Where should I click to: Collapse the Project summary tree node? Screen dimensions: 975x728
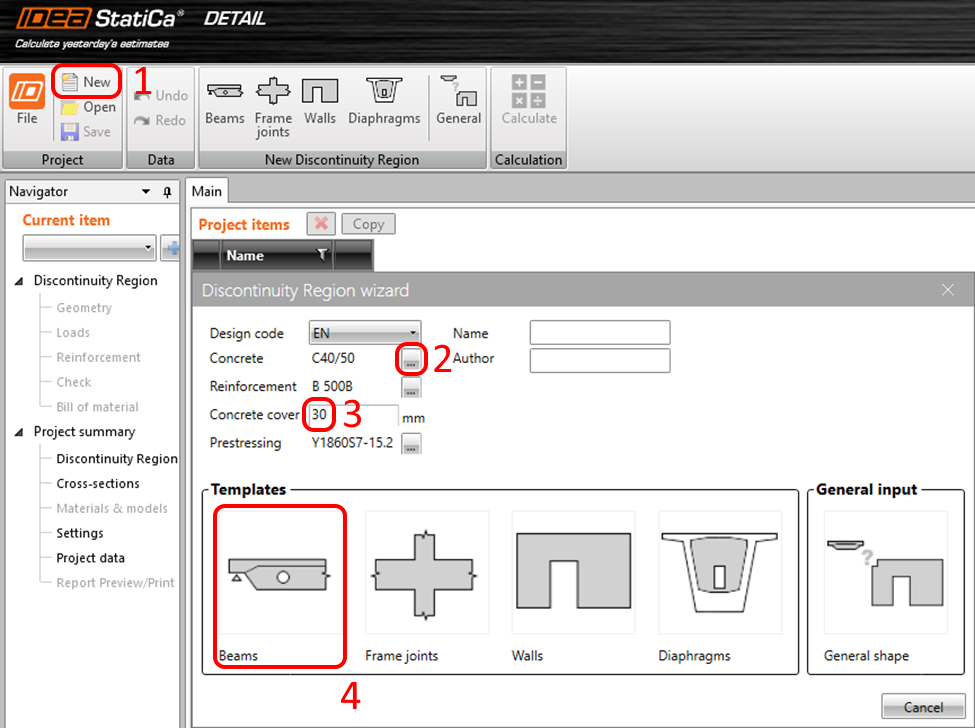pyautogui.click(x=20, y=432)
